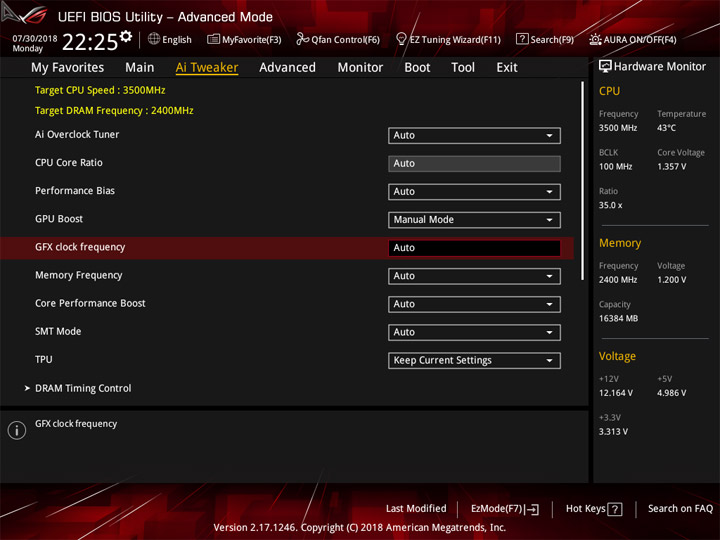720x540 pixels.
Task: Switch to My Favorites tab
Action: pyautogui.click(x=68, y=68)
